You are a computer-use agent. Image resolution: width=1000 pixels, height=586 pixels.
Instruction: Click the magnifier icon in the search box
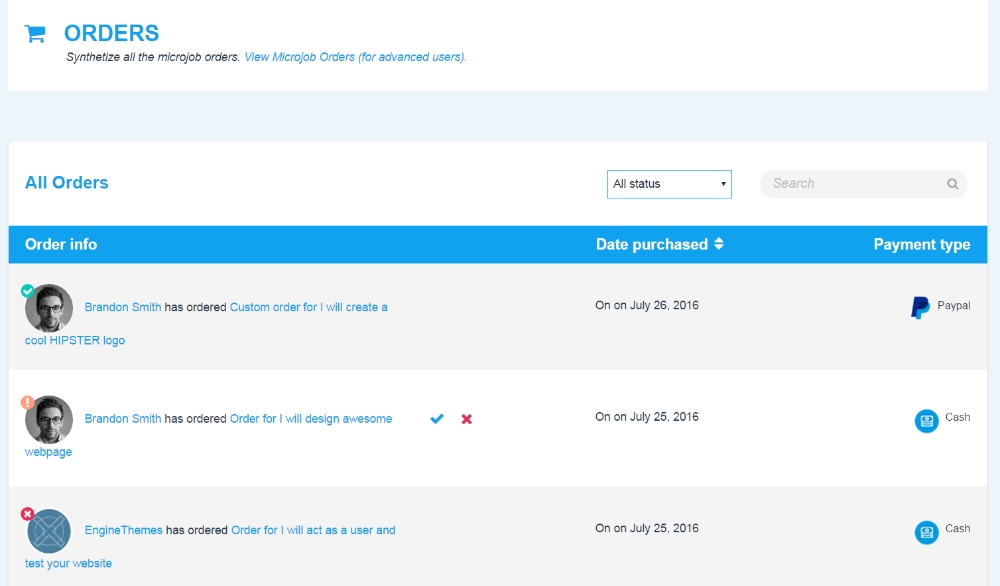[952, 184]
